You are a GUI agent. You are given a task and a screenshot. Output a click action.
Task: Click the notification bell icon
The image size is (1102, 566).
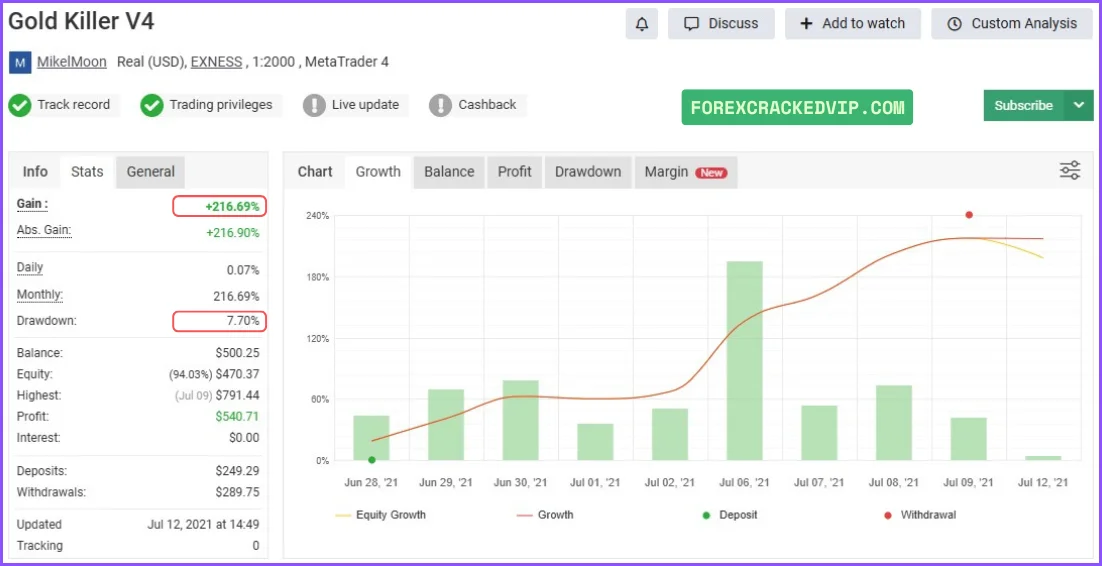click(x=642, y=24)
